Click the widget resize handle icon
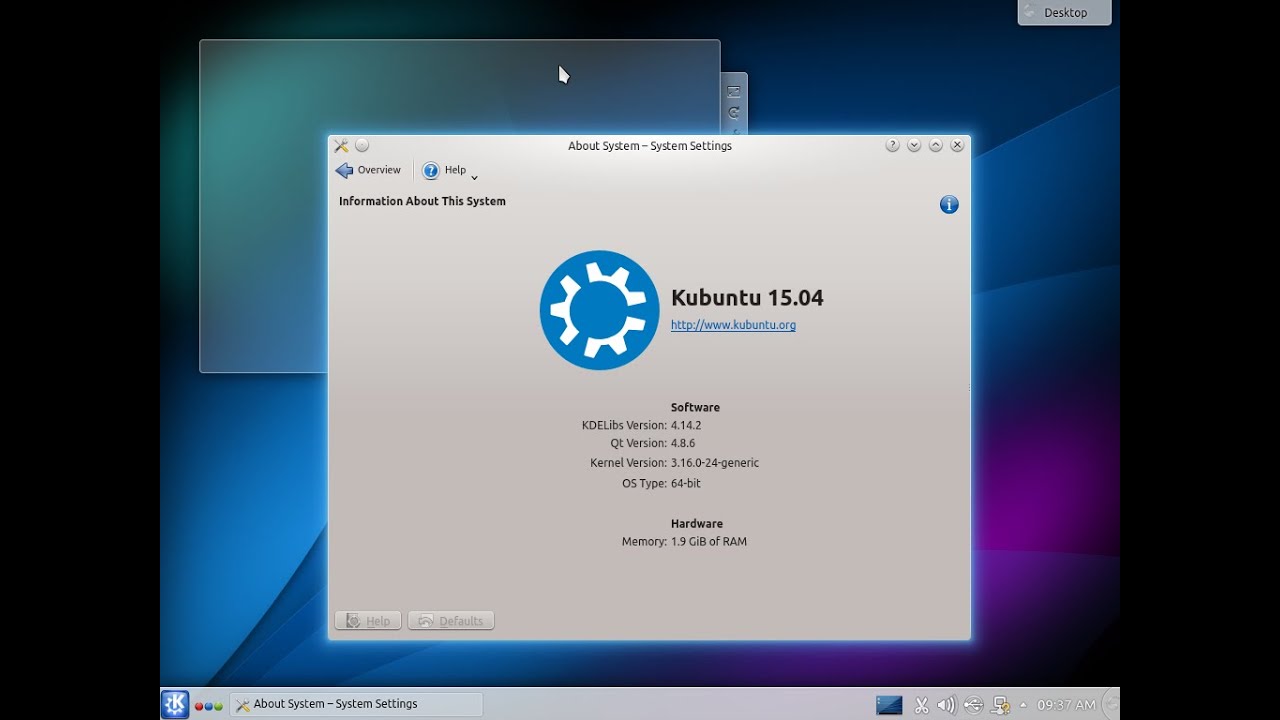1280x720 pixels. (734, 91)
